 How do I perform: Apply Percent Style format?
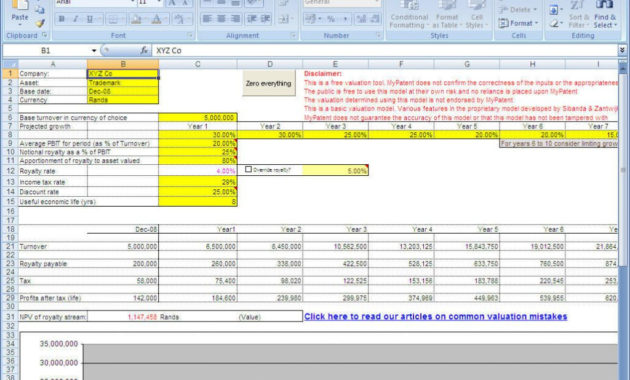pos(331,19)
